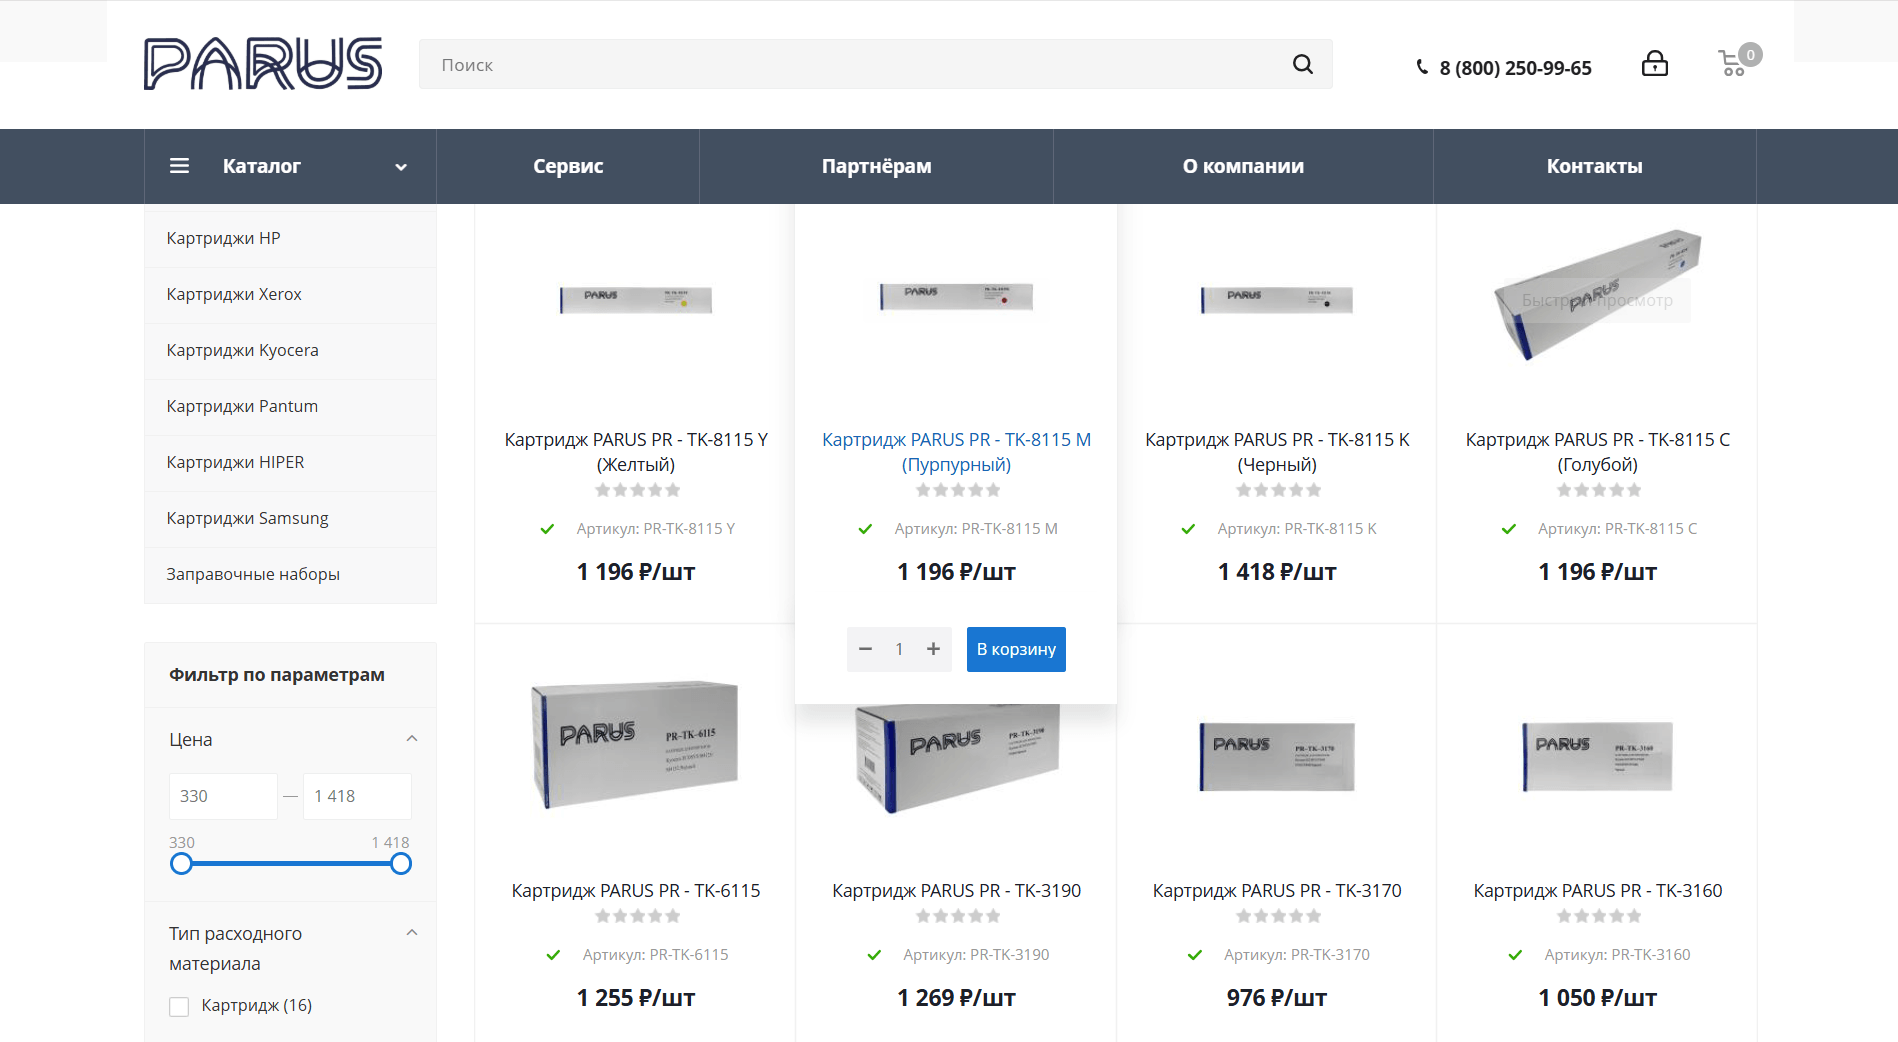The image size is (1898, 1042).
Task: Go to the Контакты menu item
Action: 1594,166
